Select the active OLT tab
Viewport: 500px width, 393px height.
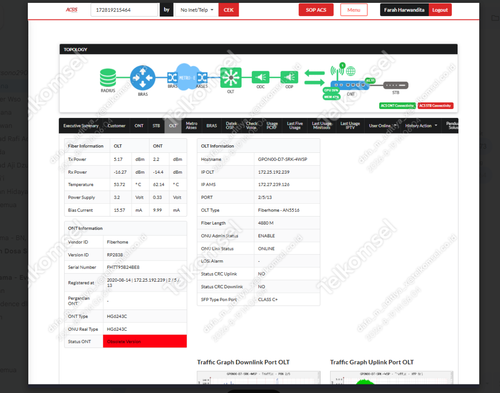coord(173,126)
